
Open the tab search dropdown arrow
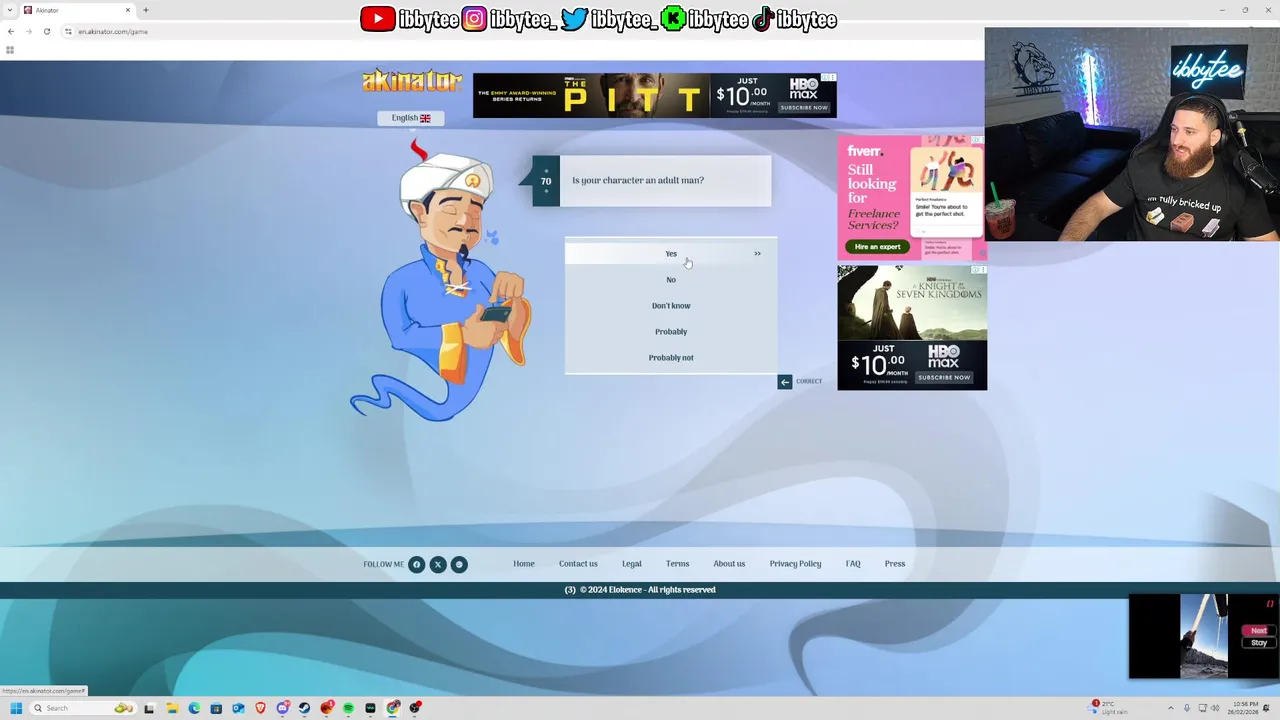(x=8, y=10)
